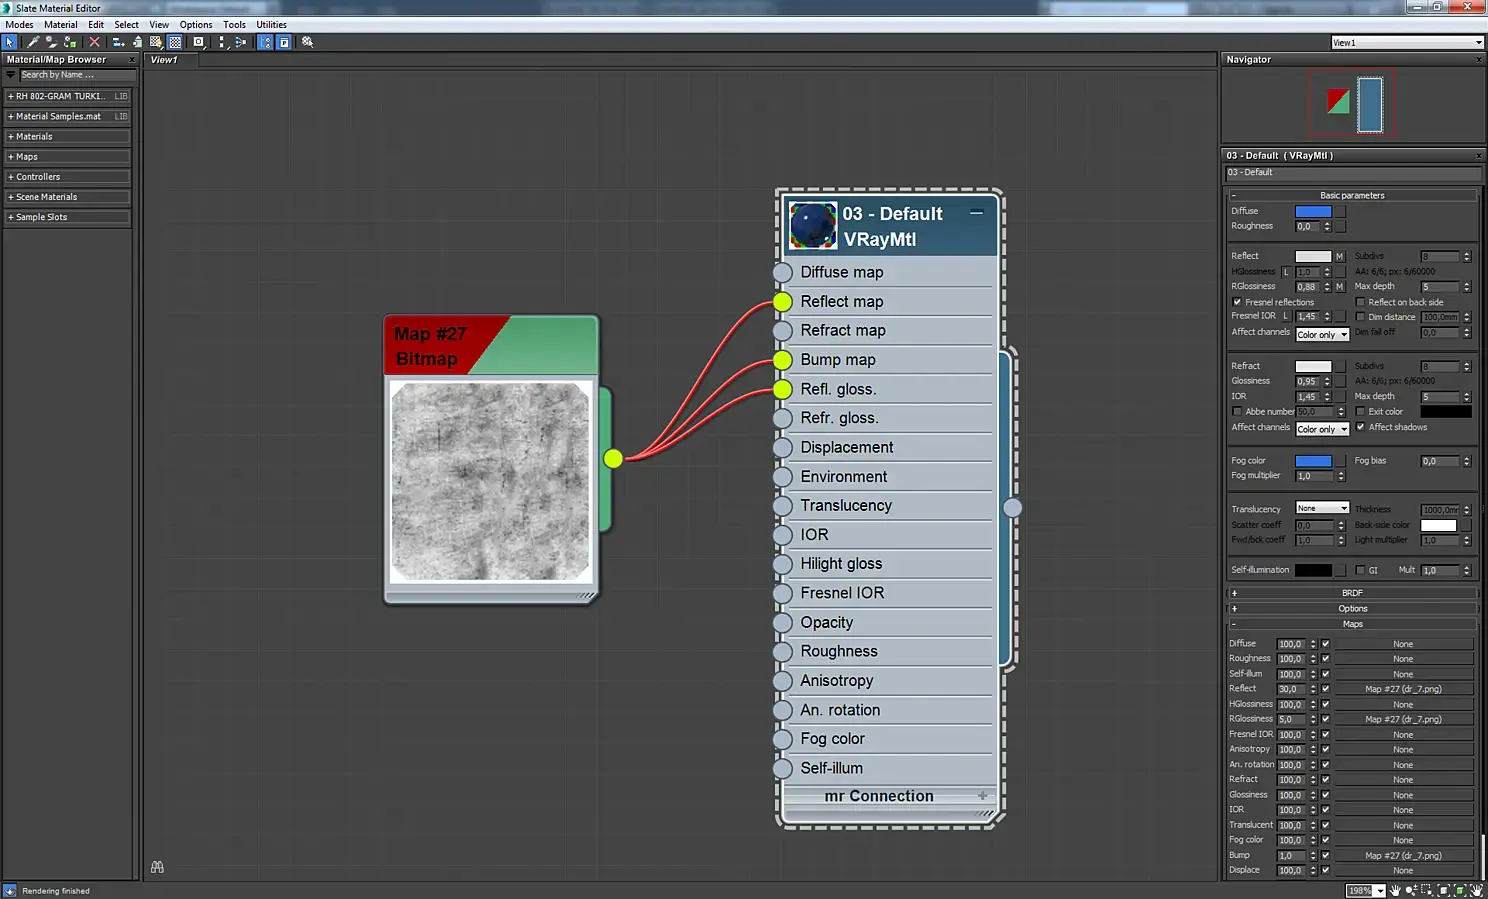
Task: Click Bump map button Map #27 (dr_7.png)
Action: pos(1403,856)
